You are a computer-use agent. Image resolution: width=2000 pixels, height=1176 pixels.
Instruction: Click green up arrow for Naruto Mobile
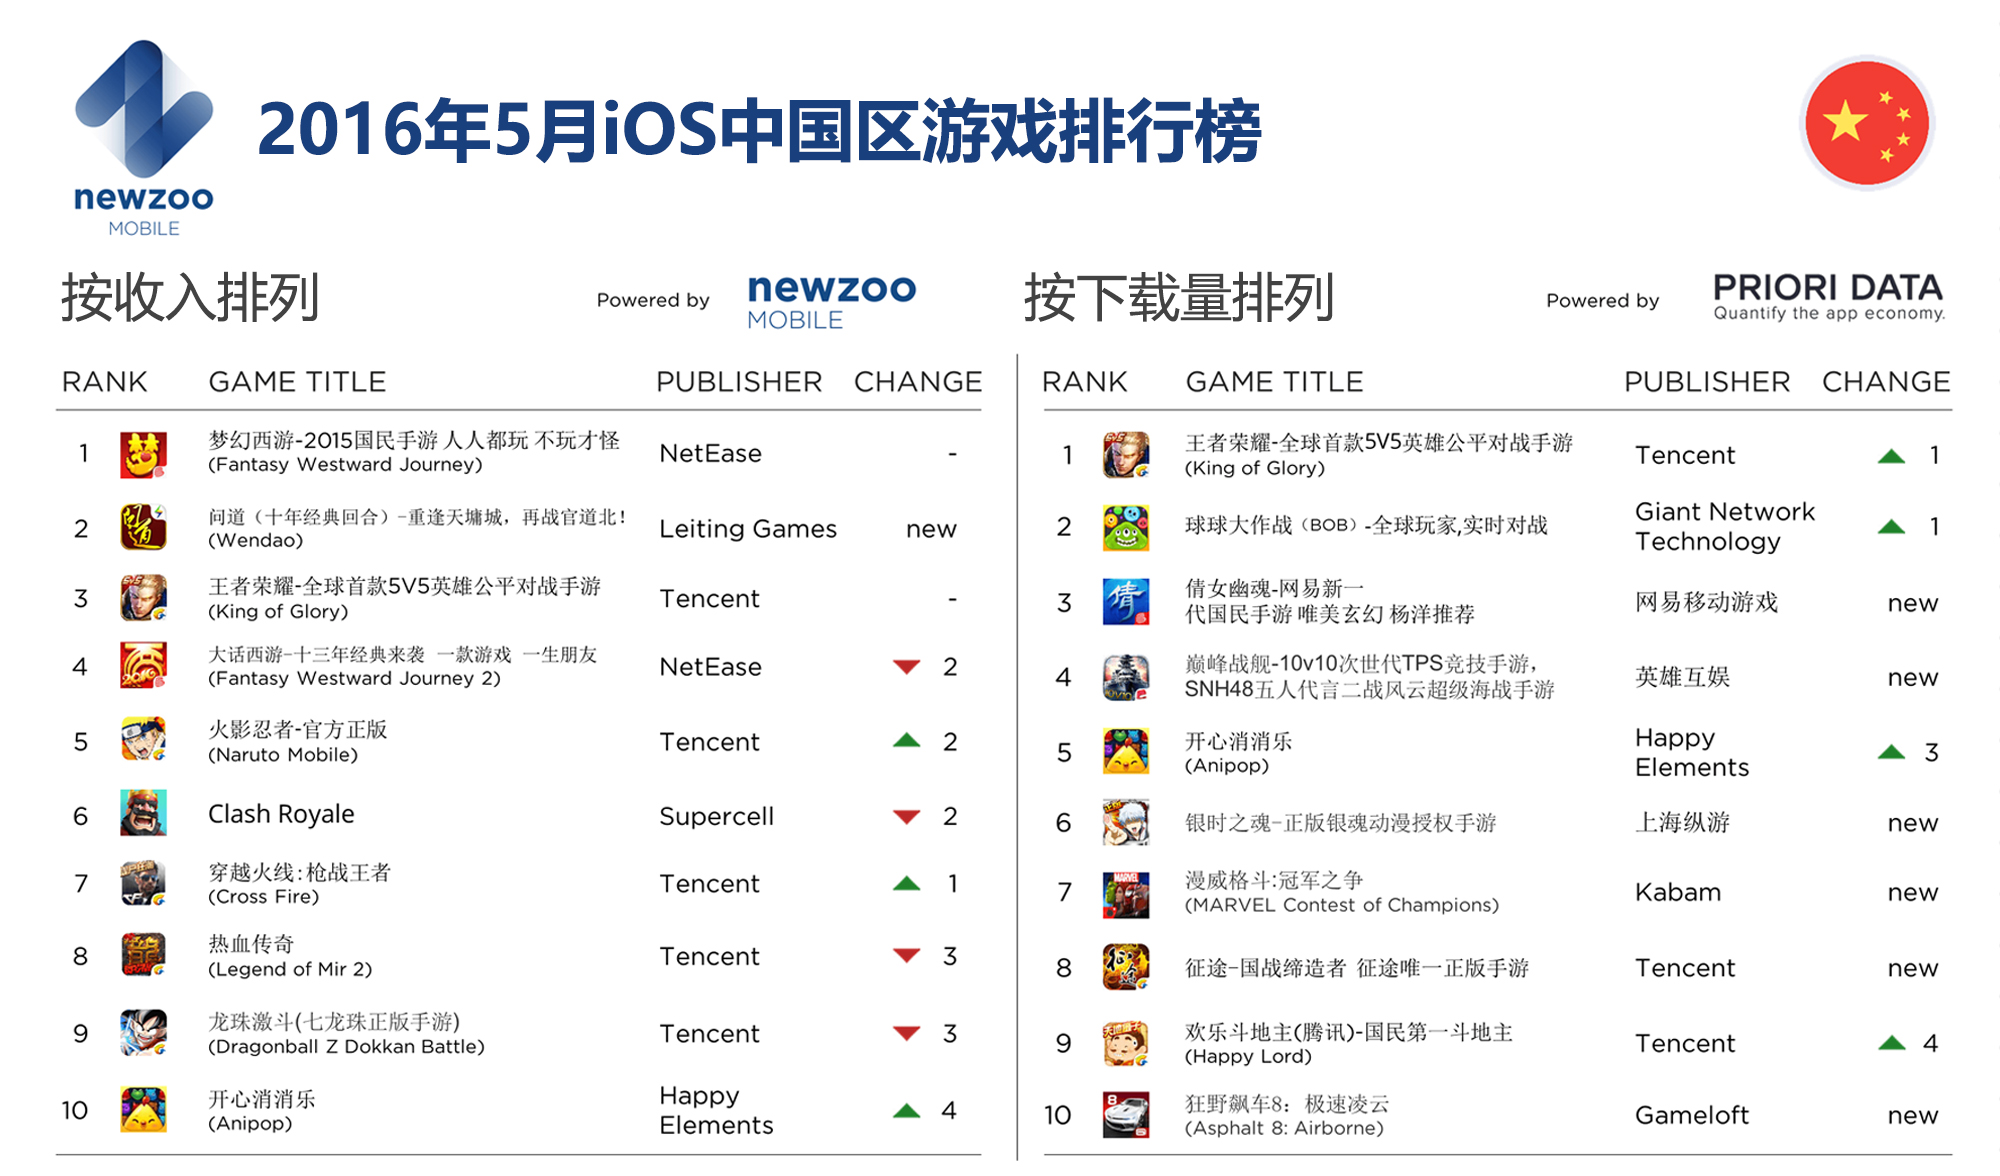tap(906, 741)
